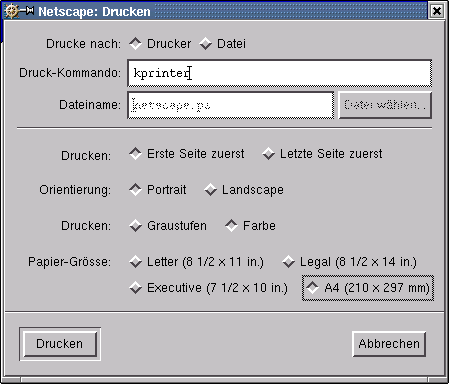Click the Drucken button
This screenshot has width=449, height=384.
point(60,344)
